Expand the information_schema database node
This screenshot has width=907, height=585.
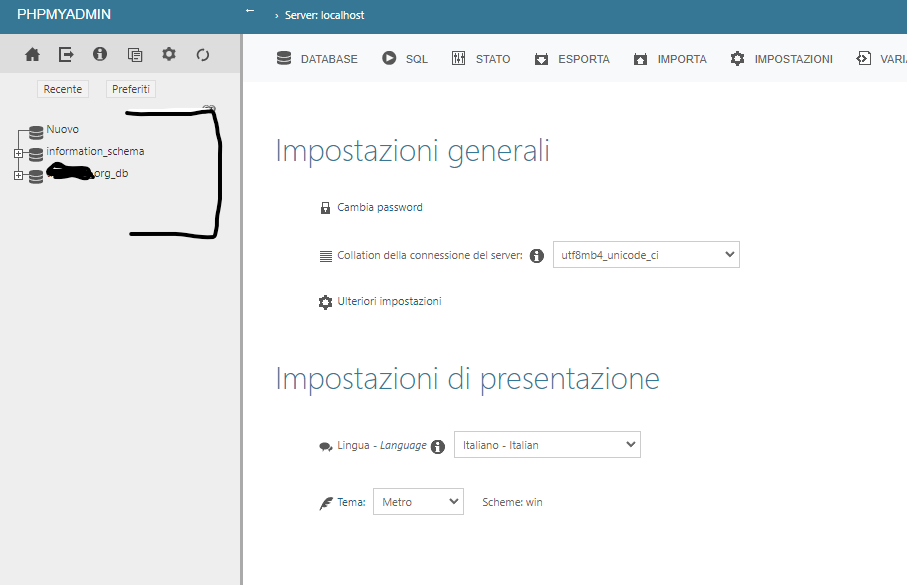18,153
